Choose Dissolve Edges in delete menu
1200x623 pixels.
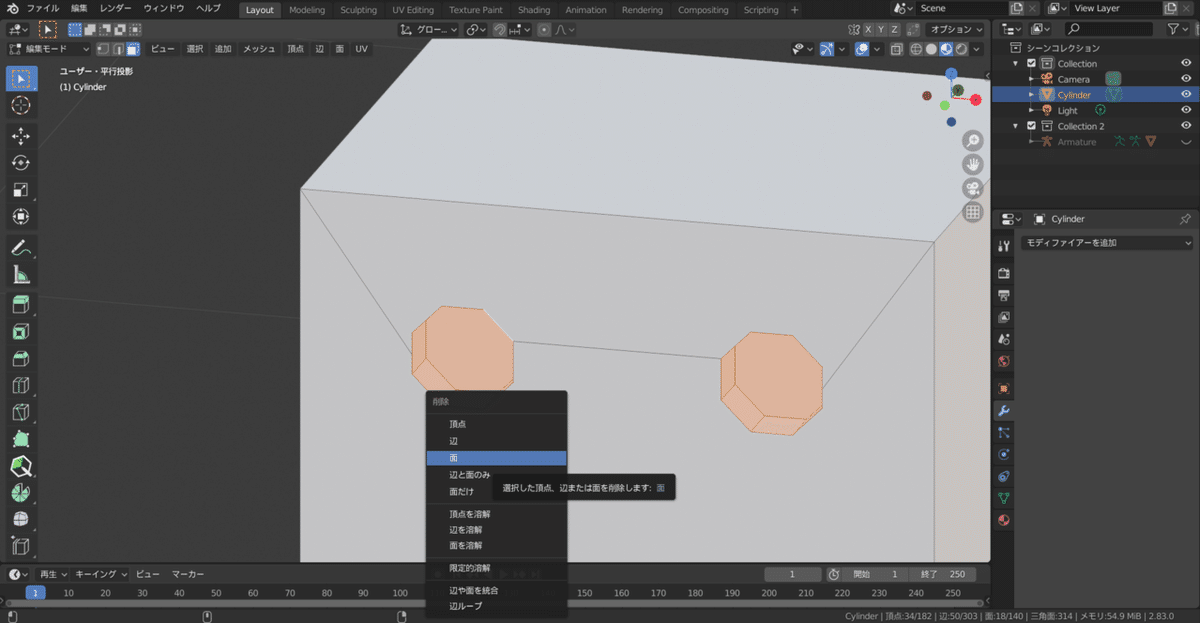(496, 529)
